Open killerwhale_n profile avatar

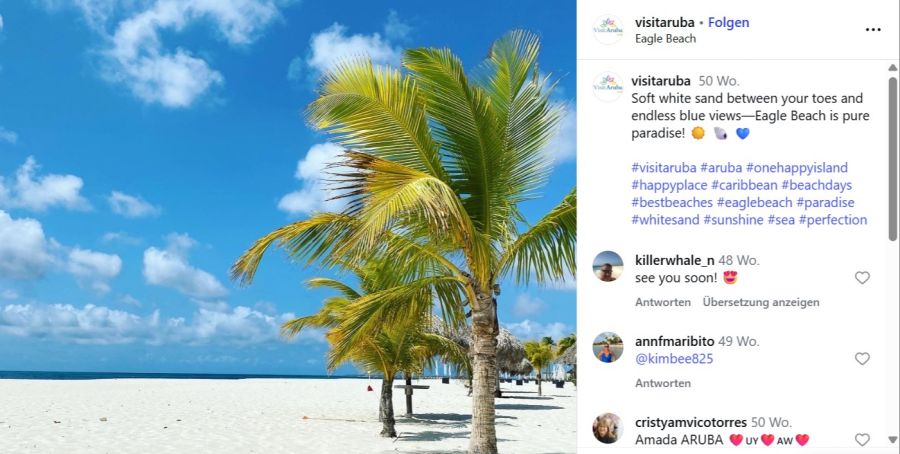(608, 266)
